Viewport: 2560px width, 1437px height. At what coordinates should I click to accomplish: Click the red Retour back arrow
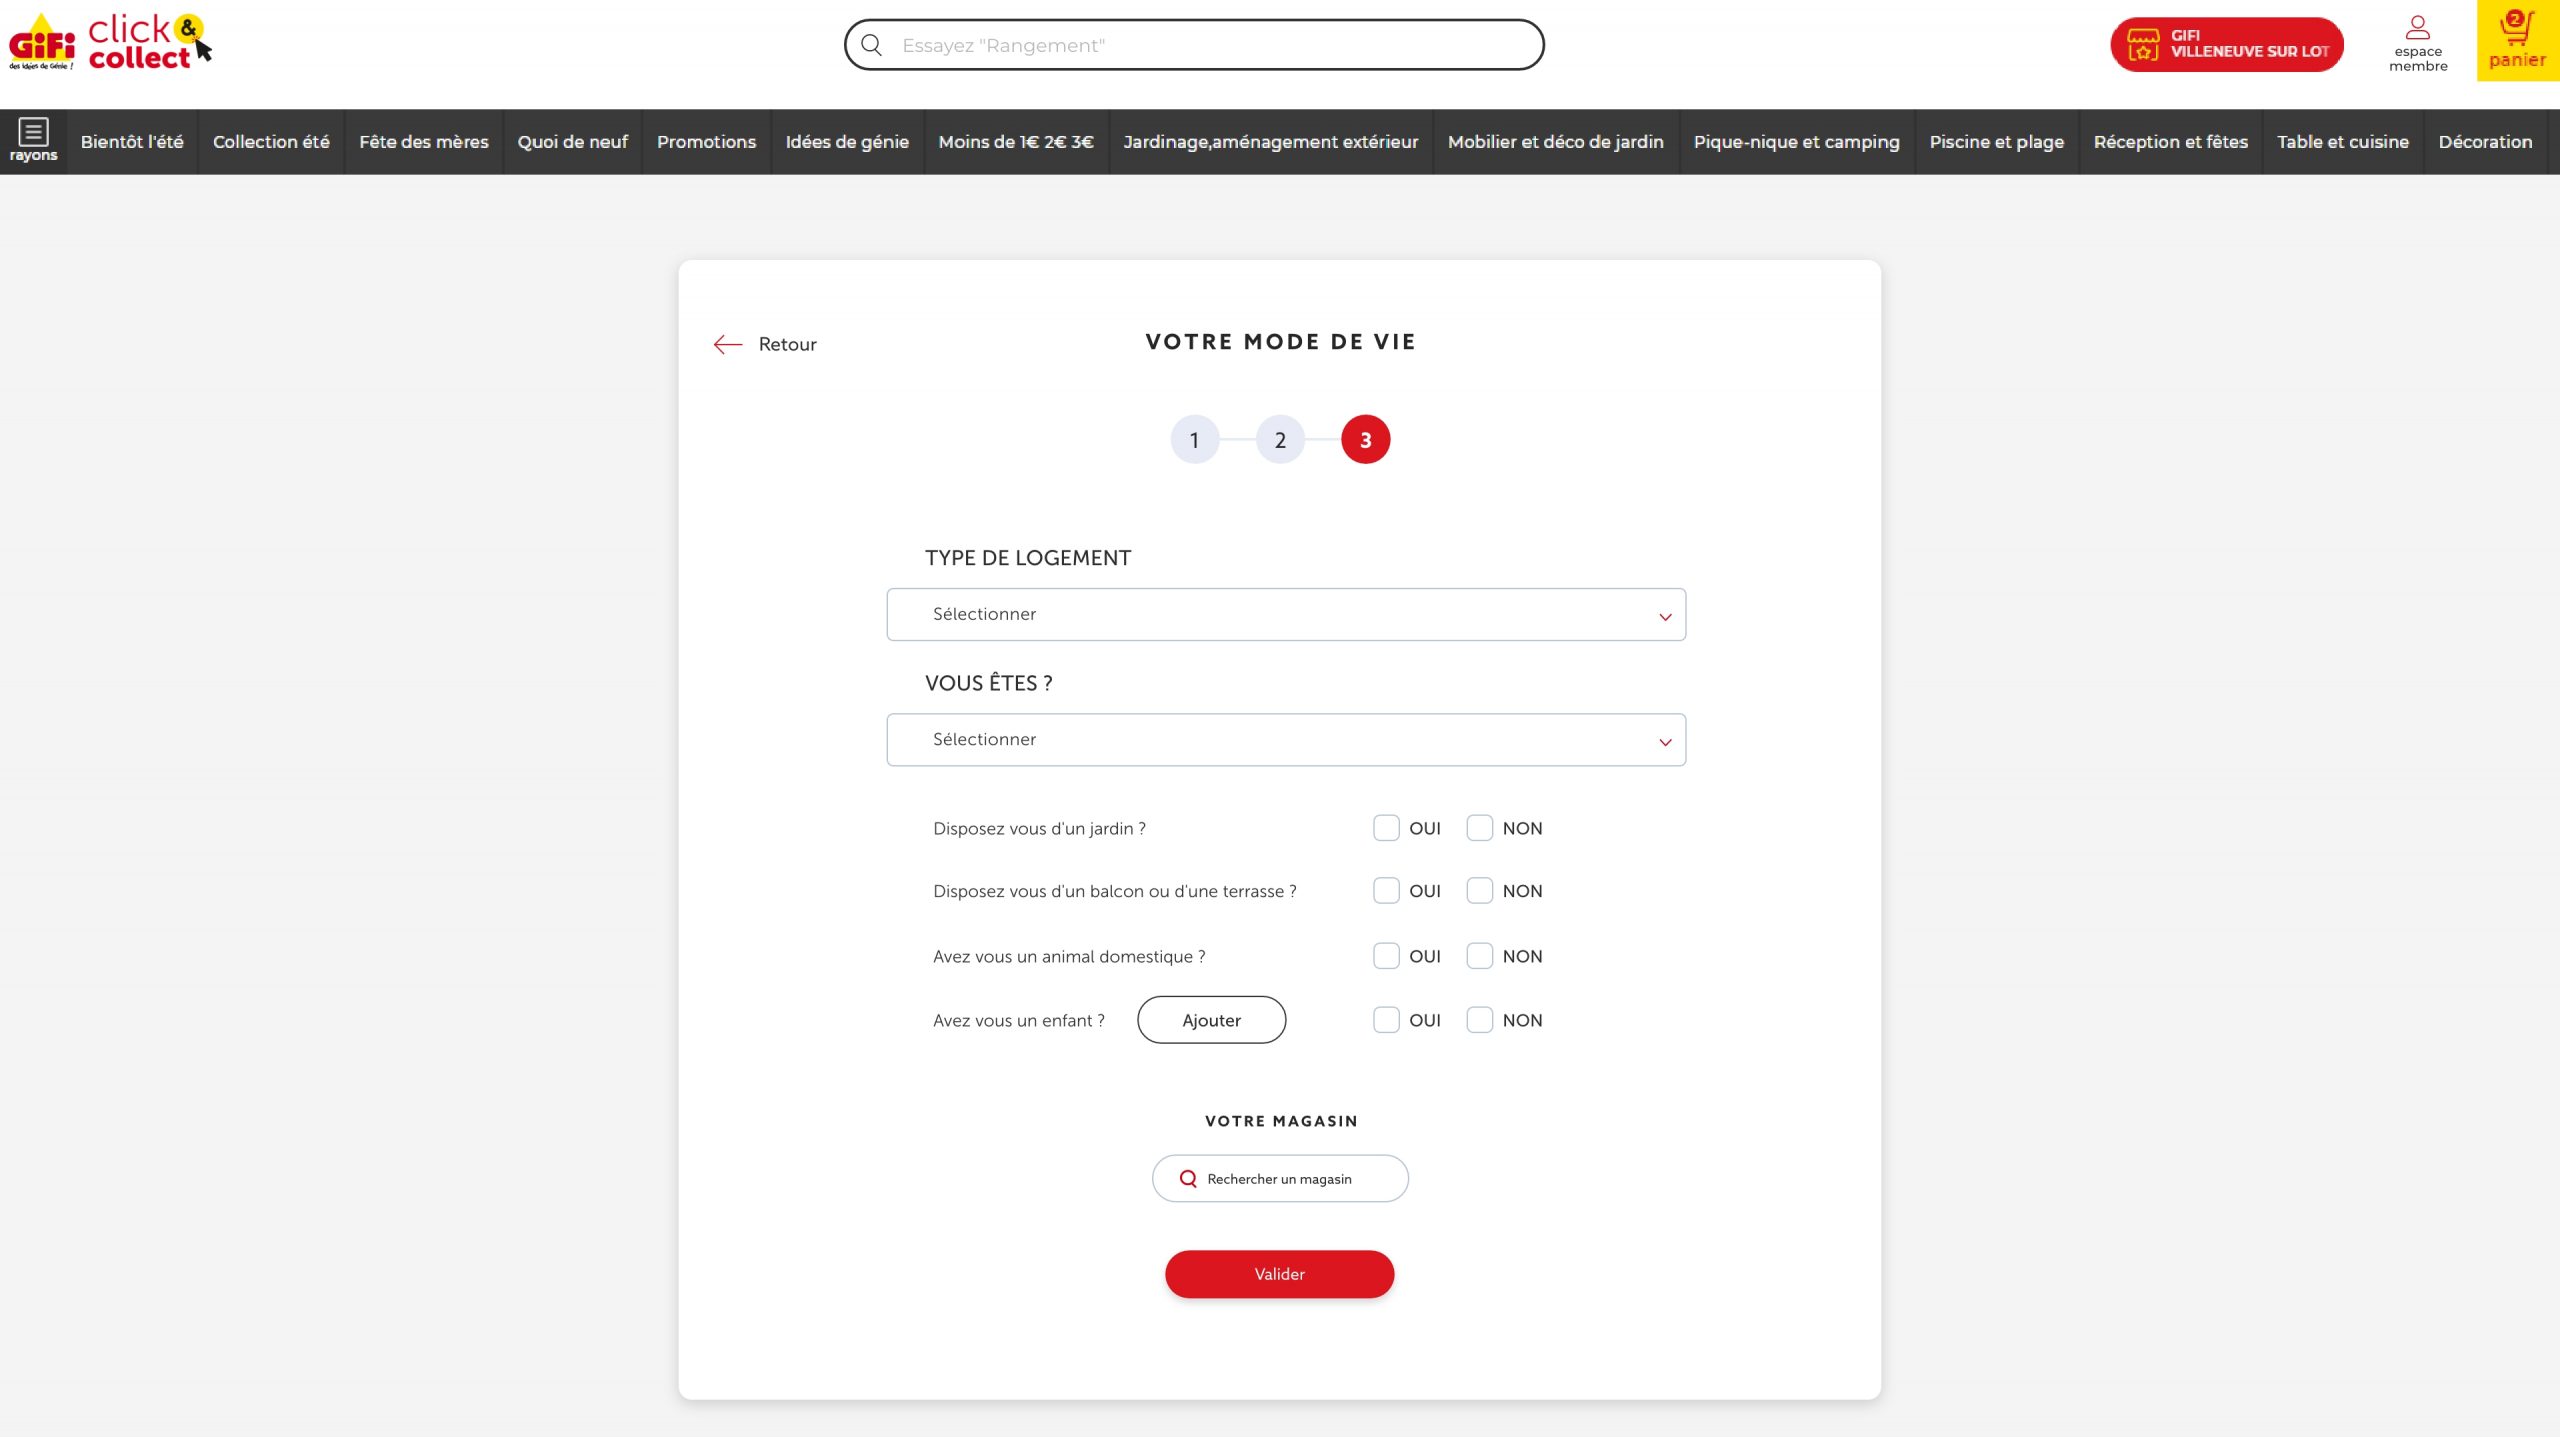pos(728,344)
